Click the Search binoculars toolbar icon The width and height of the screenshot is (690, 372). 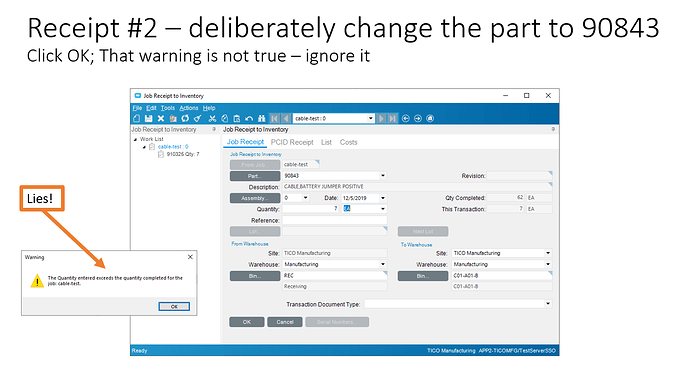tap(261, 118)
